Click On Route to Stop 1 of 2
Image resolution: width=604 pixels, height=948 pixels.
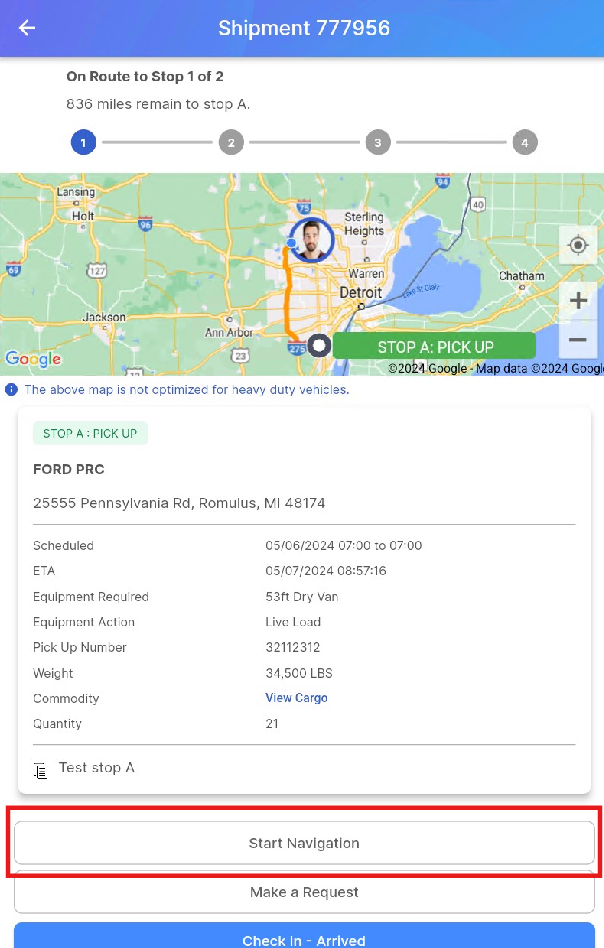pos(145,76)
